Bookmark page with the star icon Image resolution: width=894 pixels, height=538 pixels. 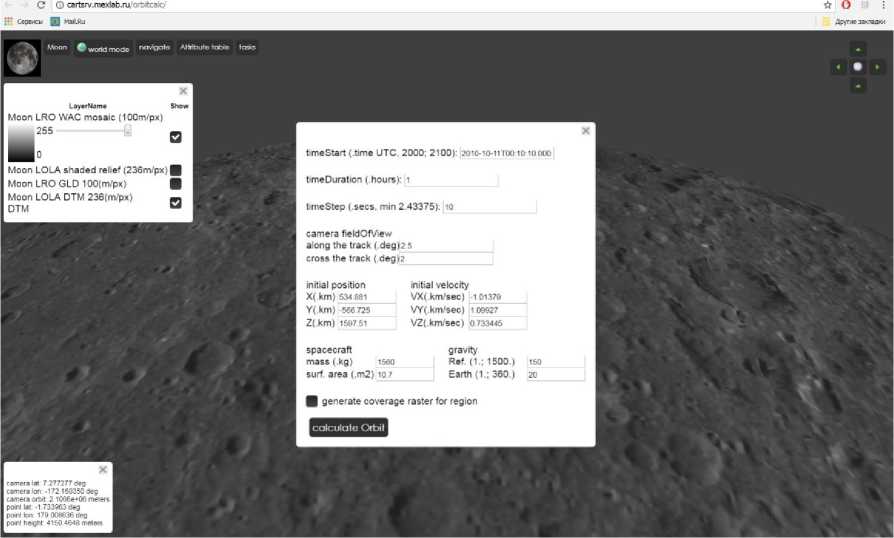click(x=827, y=5)
